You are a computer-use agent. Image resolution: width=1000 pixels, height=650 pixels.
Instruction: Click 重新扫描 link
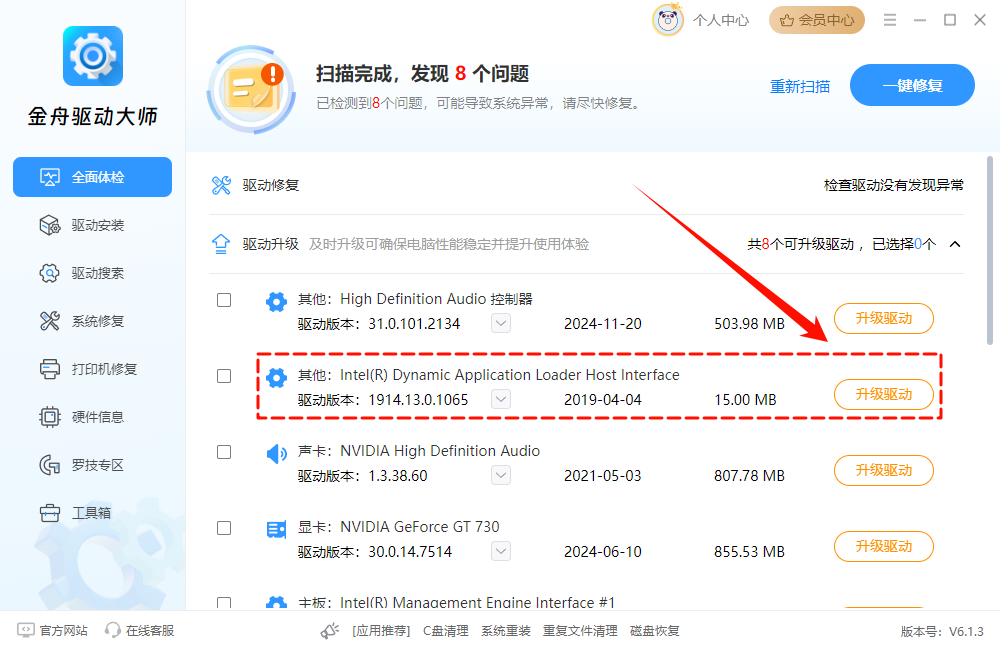click(x=800, y=86)
